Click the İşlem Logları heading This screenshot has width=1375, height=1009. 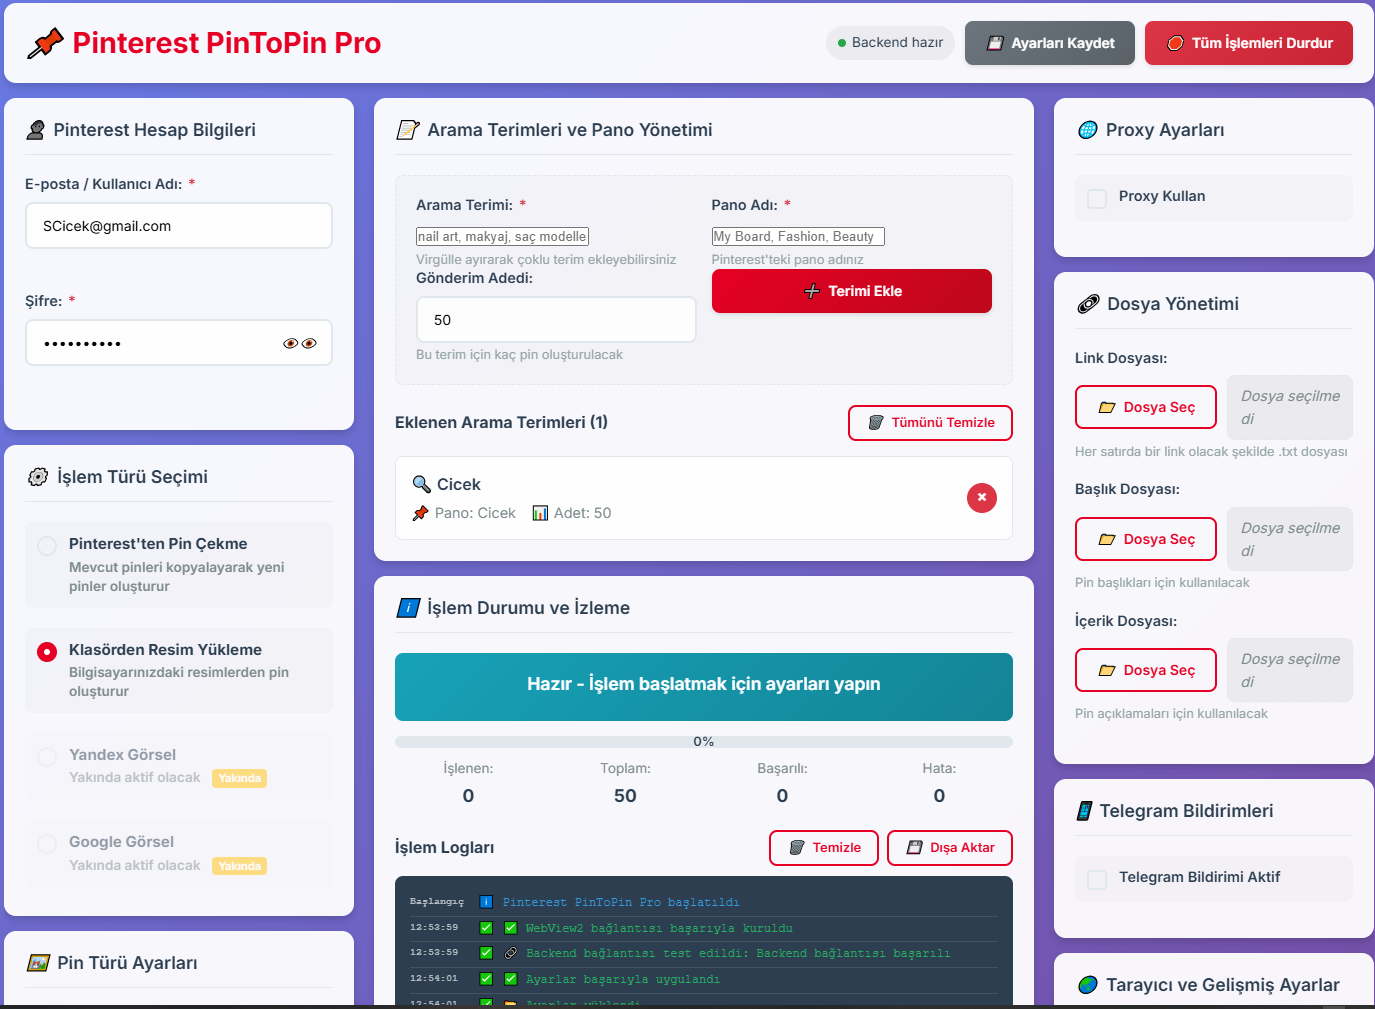tap(445, 848)
